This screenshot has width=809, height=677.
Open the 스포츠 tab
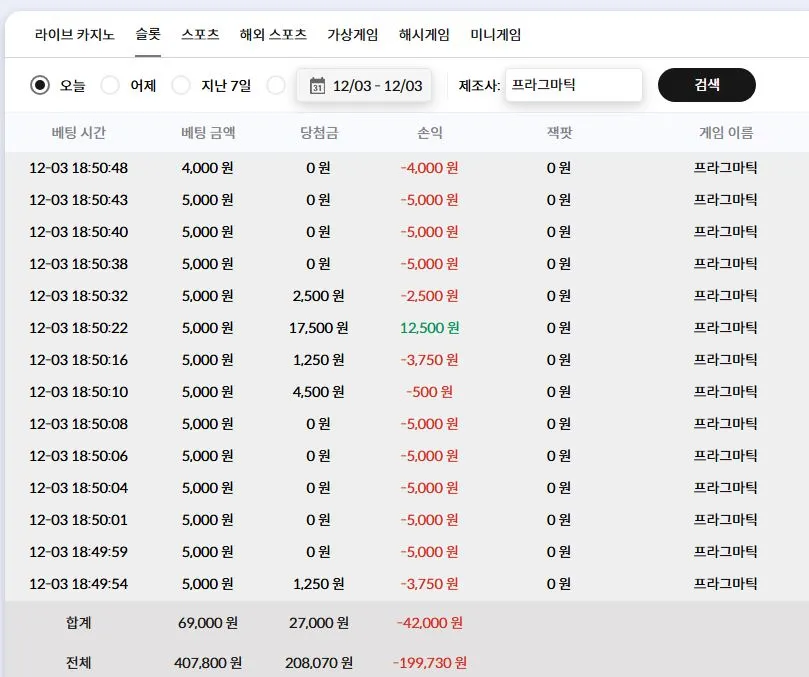[x=200, y=35]
